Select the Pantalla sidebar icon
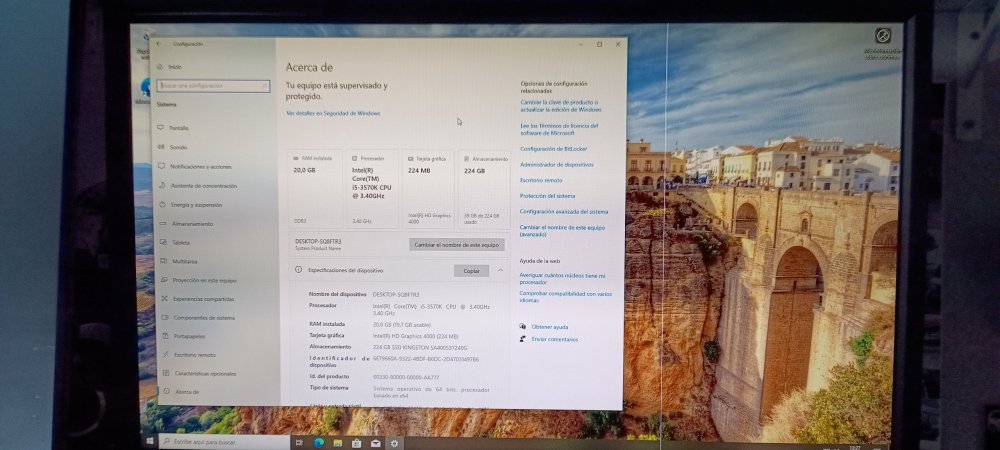1000x450 pixels. 160,127
